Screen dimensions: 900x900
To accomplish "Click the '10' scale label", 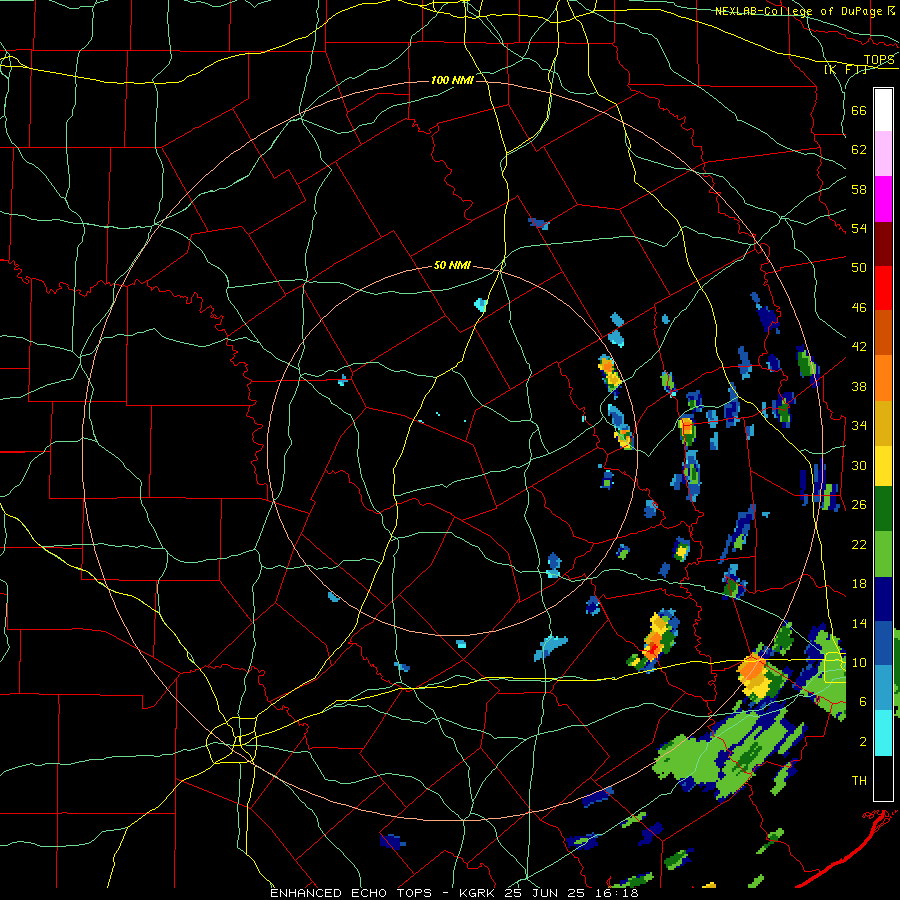I will tap(859, 662).
